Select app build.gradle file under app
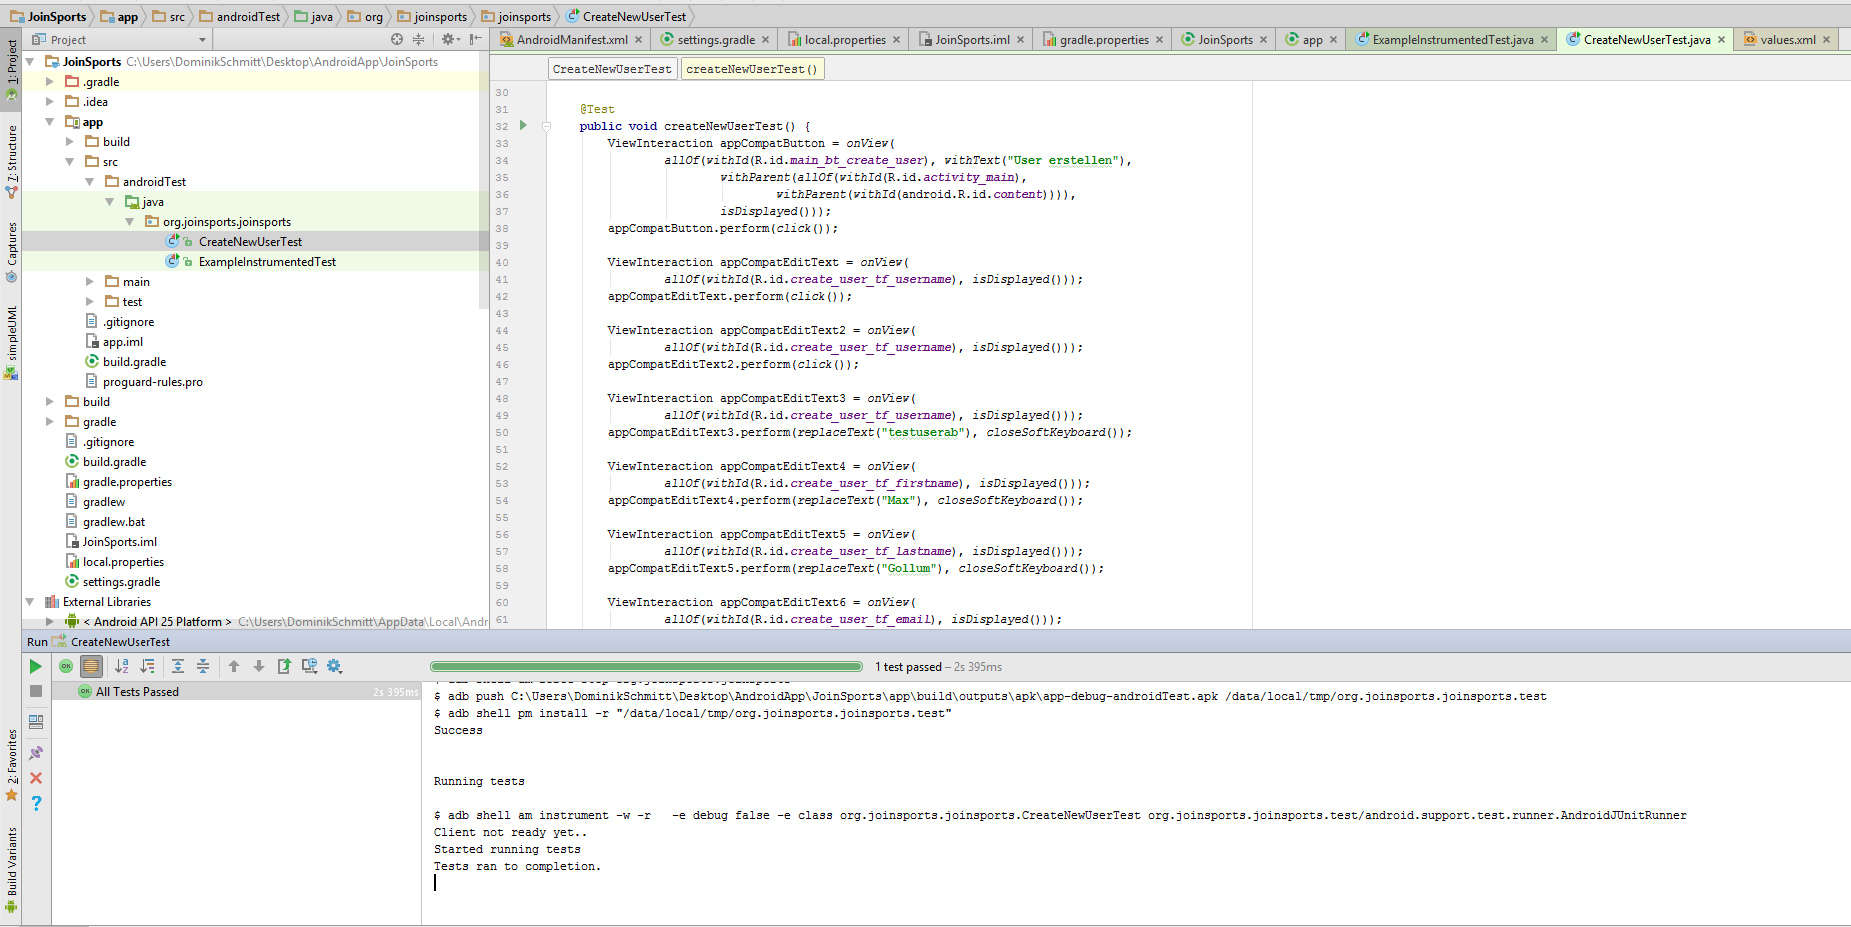Screen dimensions: 1851x927 tap(134, 362)
